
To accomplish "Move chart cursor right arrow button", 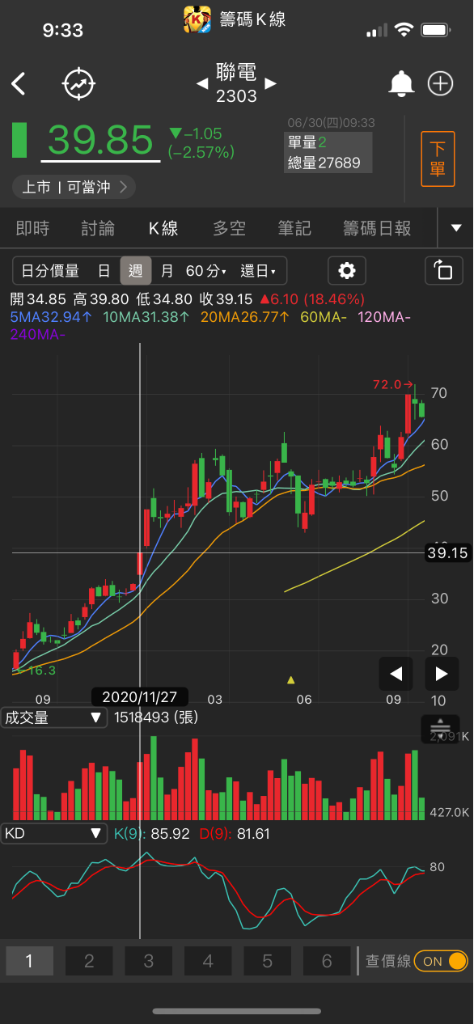I will click(x=441, y=674).
